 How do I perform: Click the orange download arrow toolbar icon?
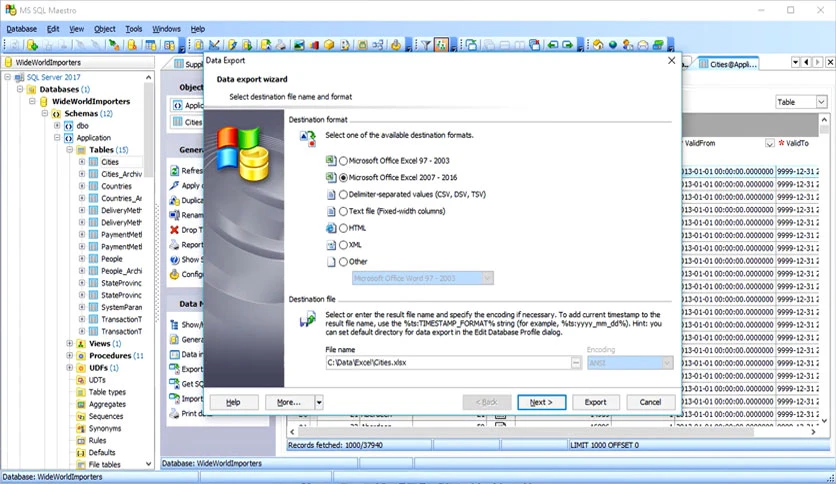coord(396,45)
